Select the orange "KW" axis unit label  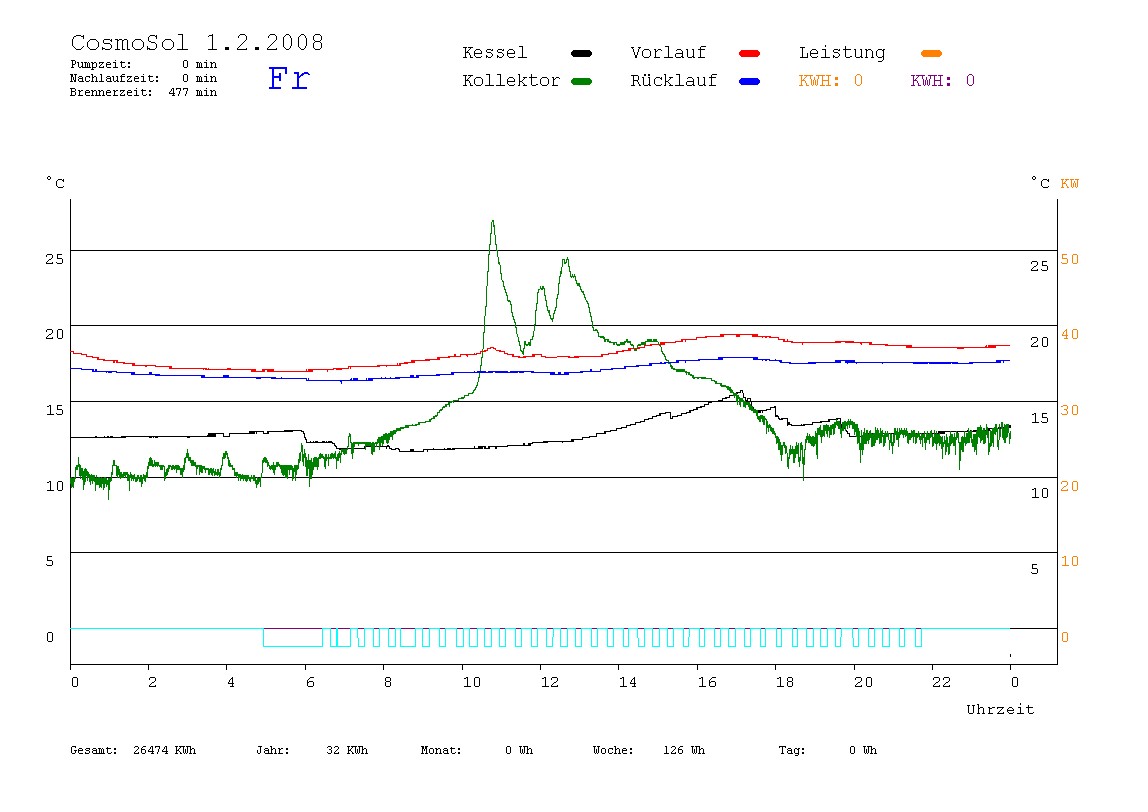pos(1070,183)
